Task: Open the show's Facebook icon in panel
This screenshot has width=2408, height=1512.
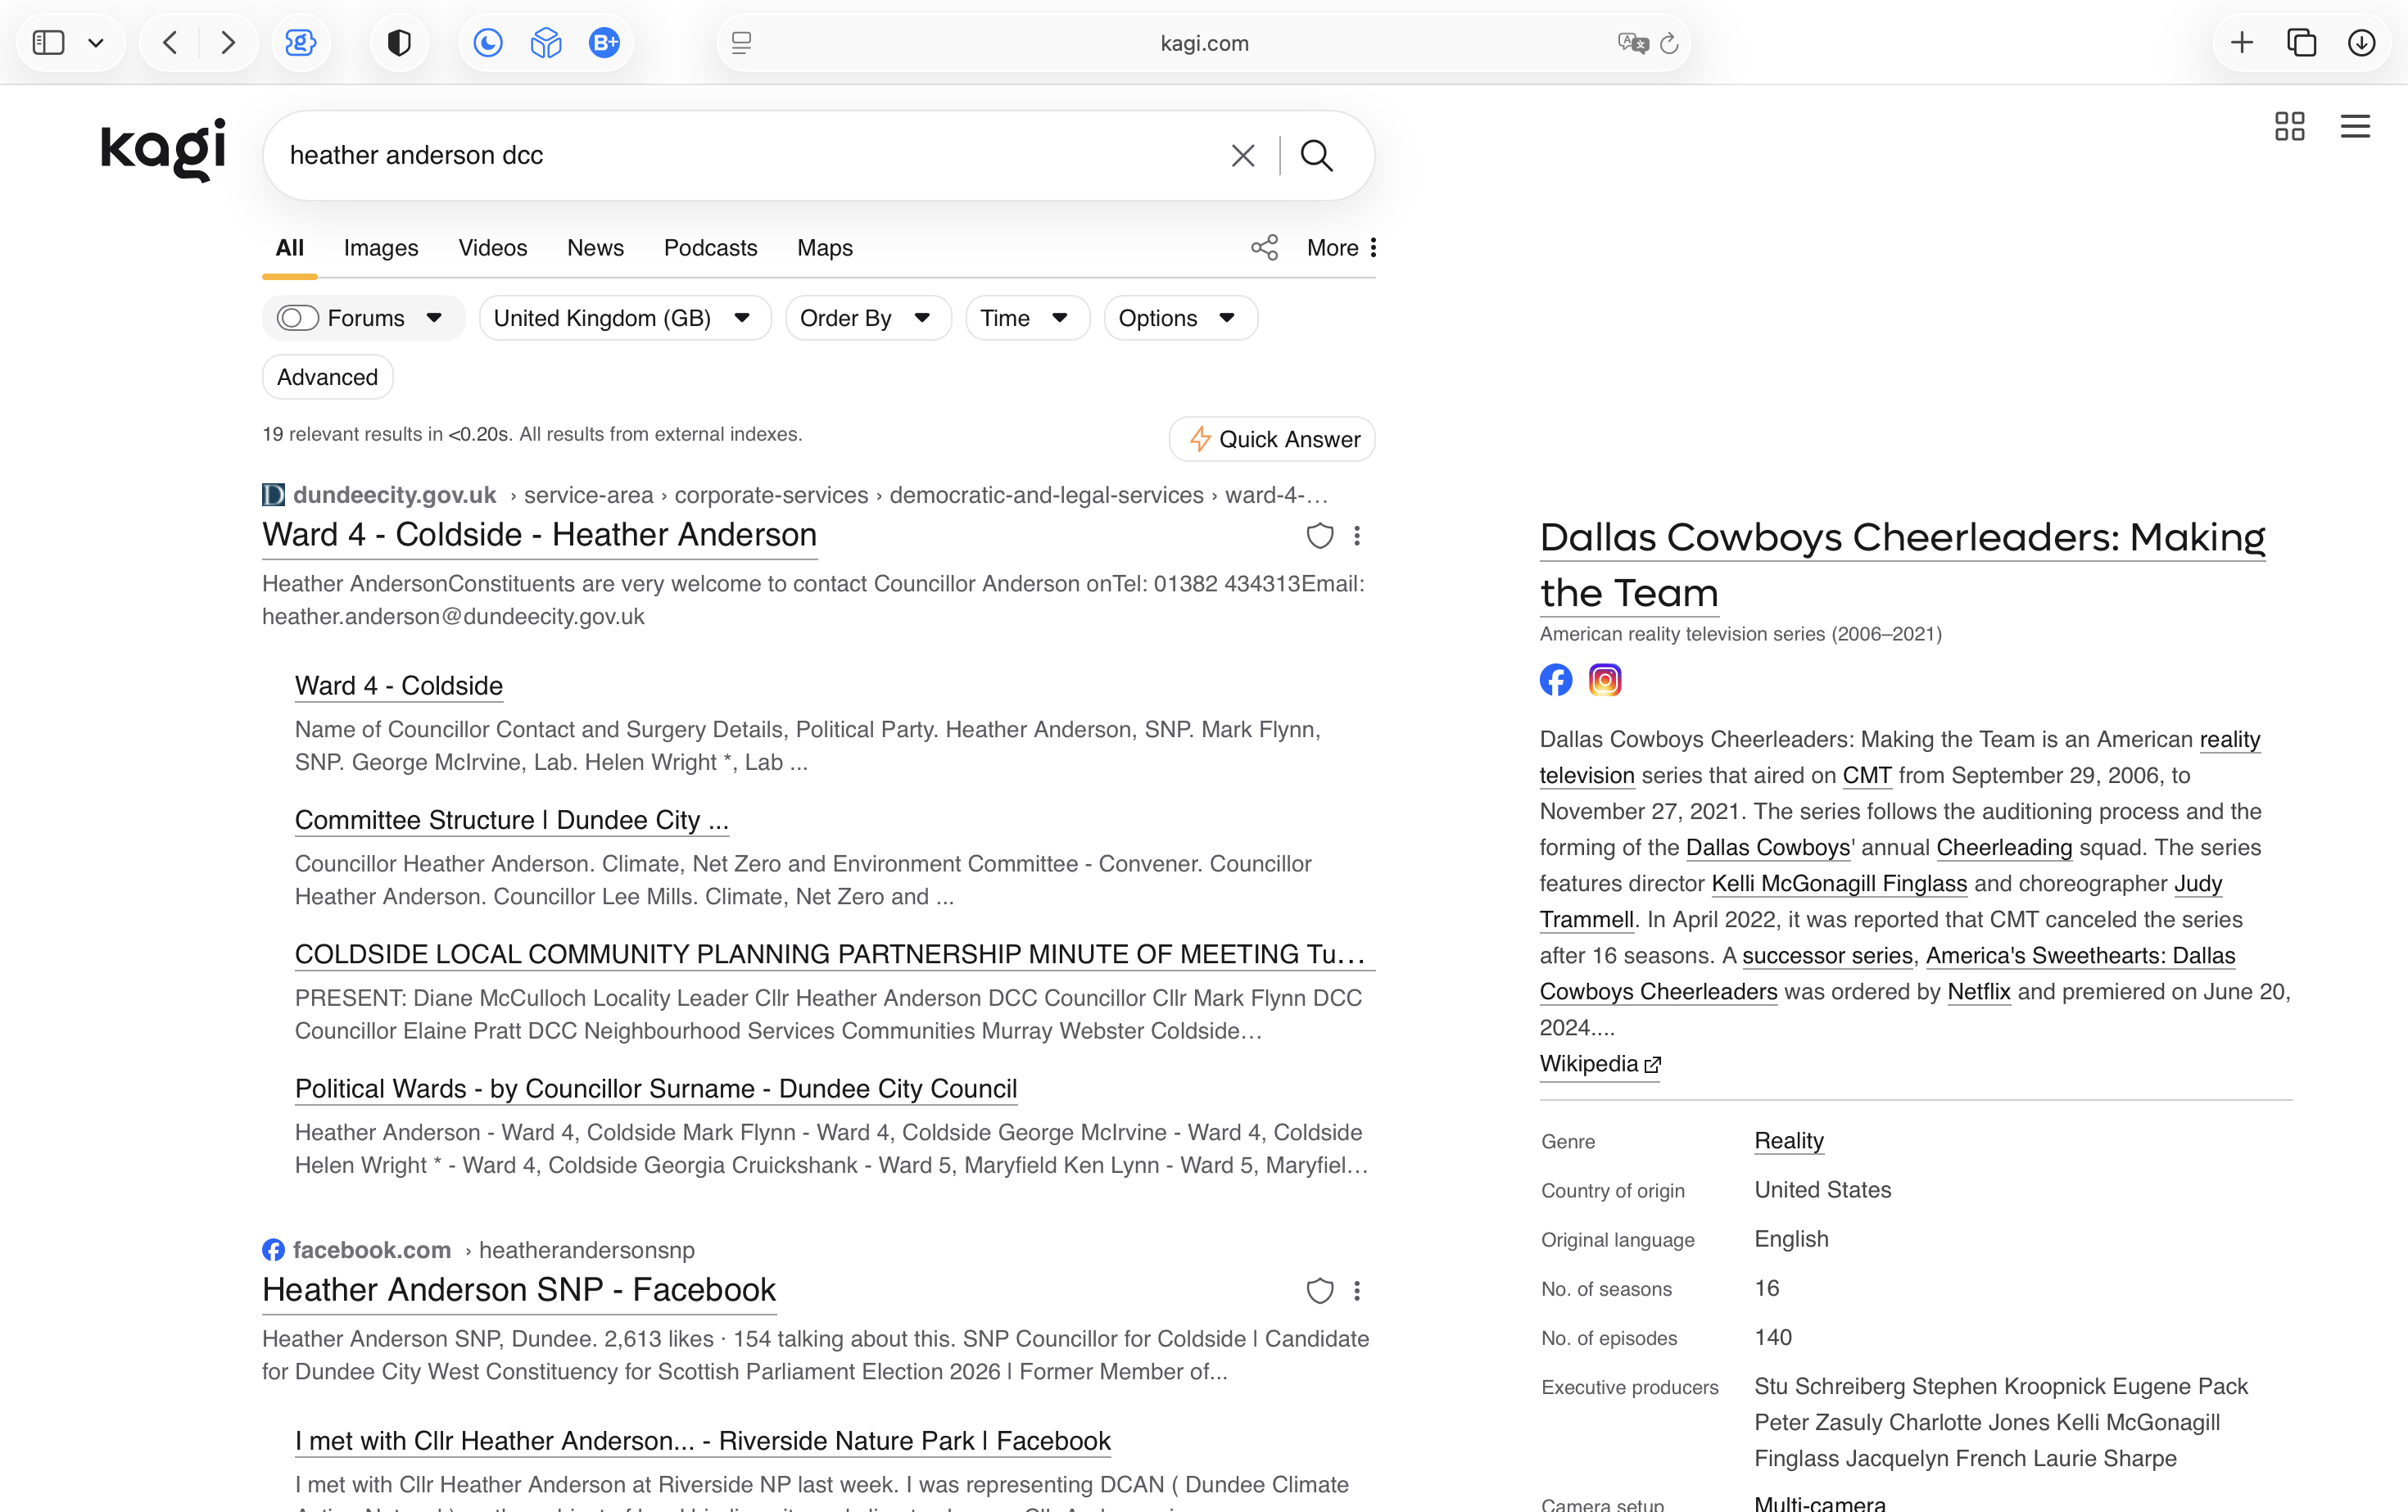Action: tap(1556, 680)
